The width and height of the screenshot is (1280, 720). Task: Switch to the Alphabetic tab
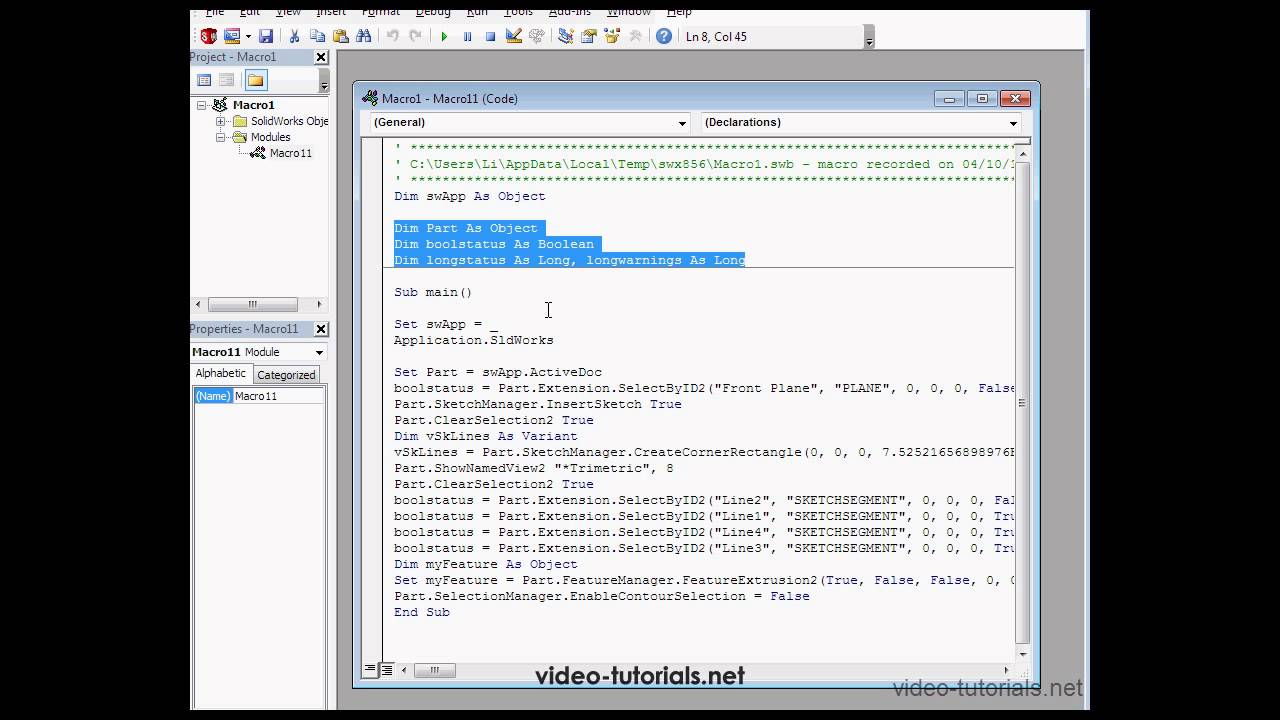point(220,373)
